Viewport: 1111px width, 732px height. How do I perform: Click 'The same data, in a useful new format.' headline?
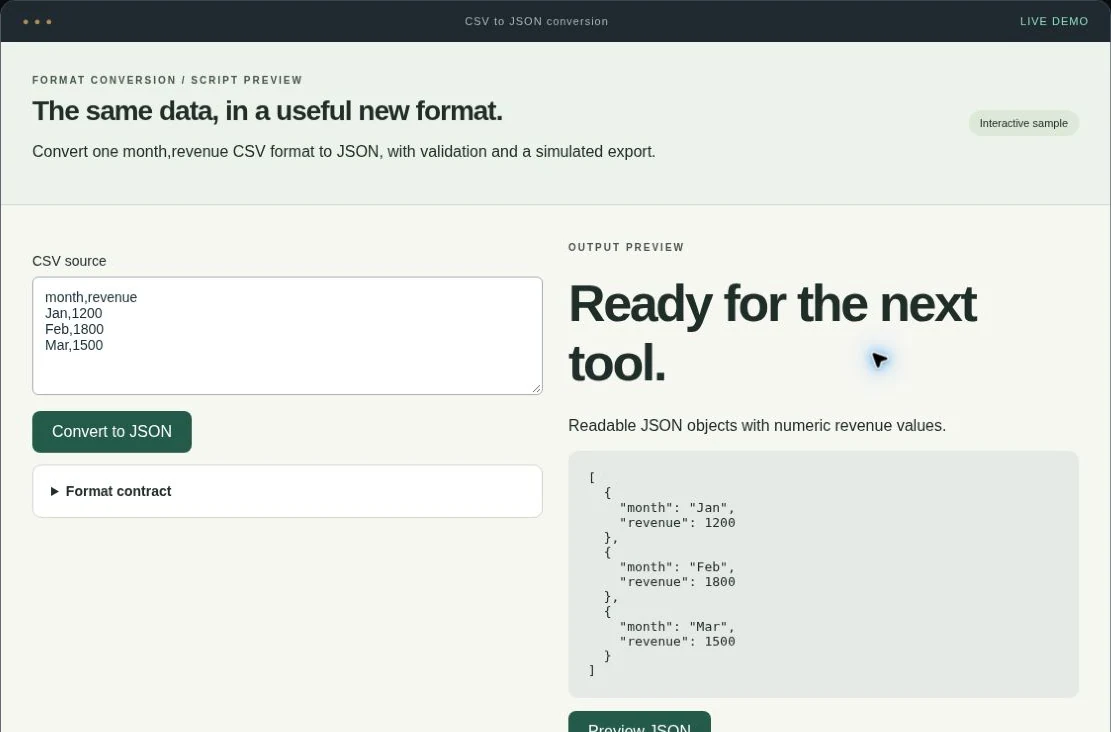[267, 111]
